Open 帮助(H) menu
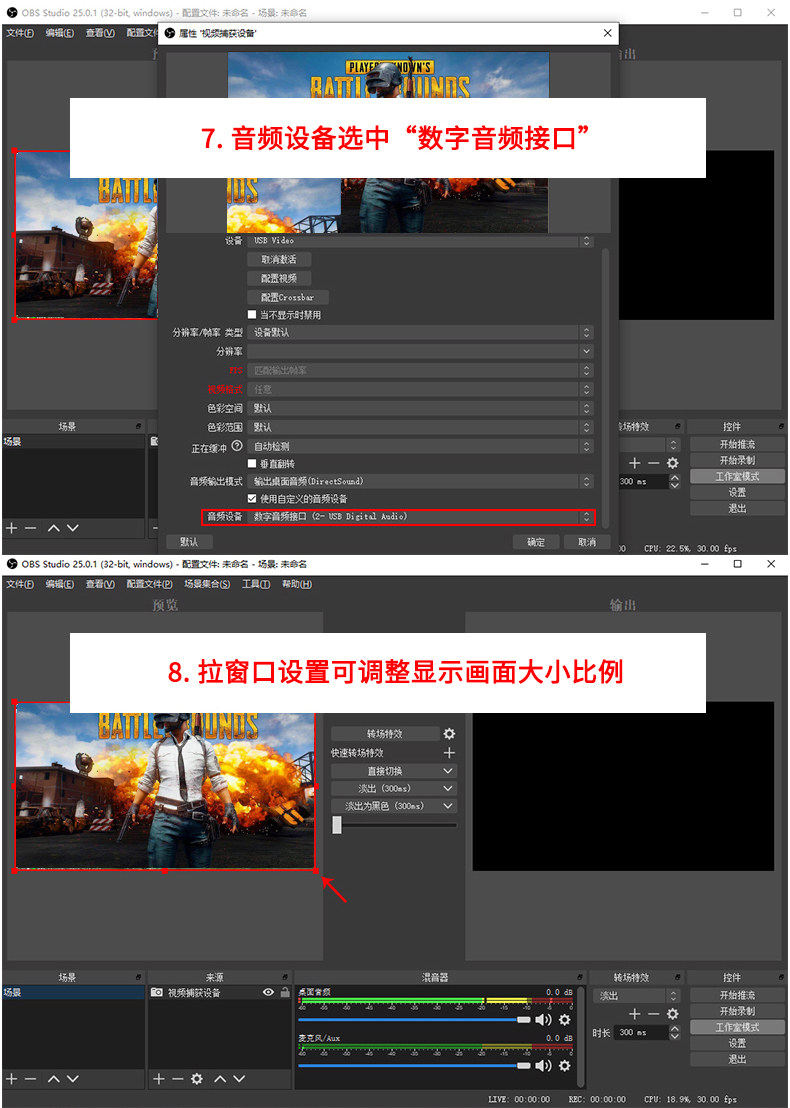Image resolution: width=790 pixels, height=1108 pixels. point(297,584)
